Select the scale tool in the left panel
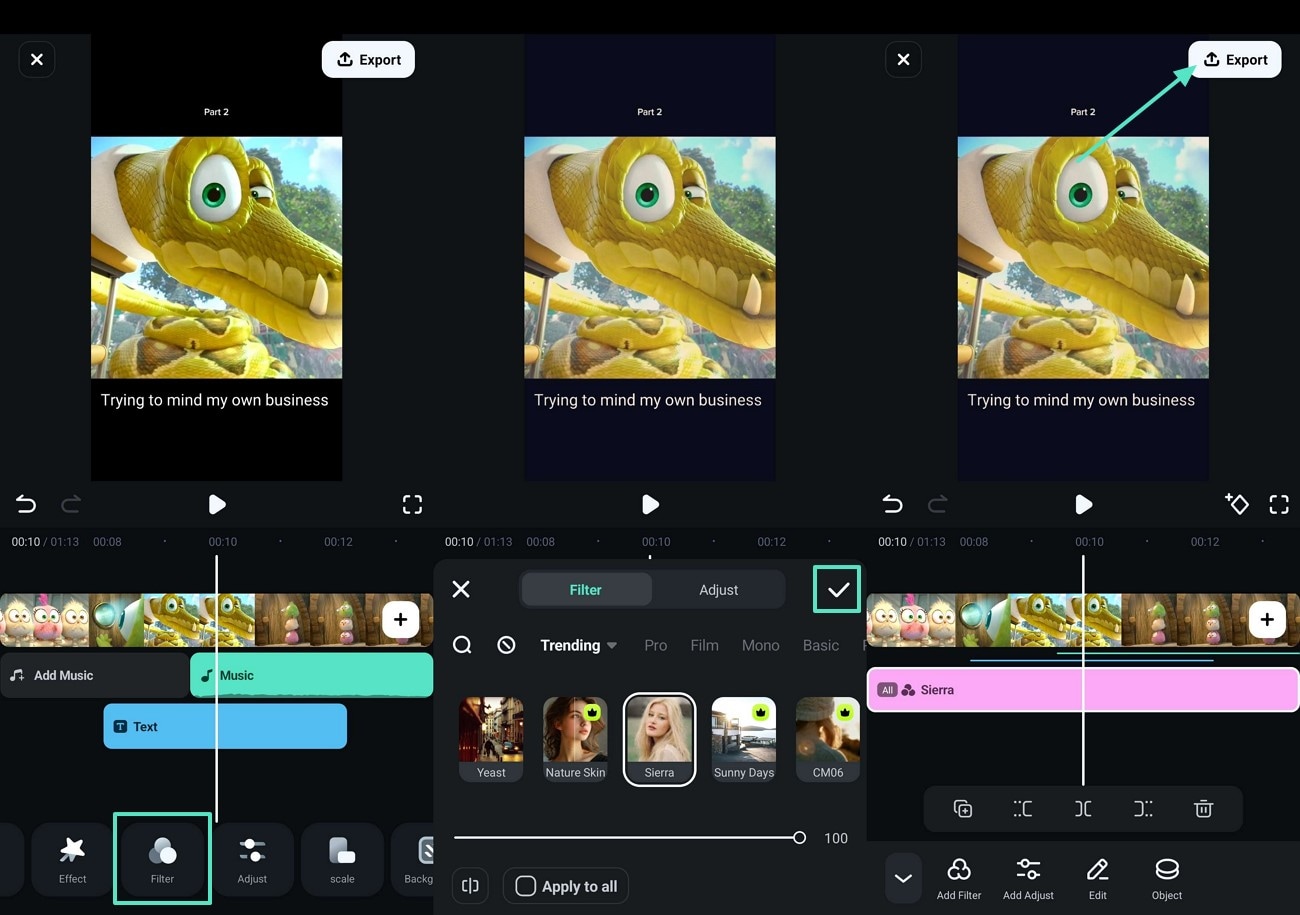The height and width of the screenshot is (915, 1300). [342, 859]
